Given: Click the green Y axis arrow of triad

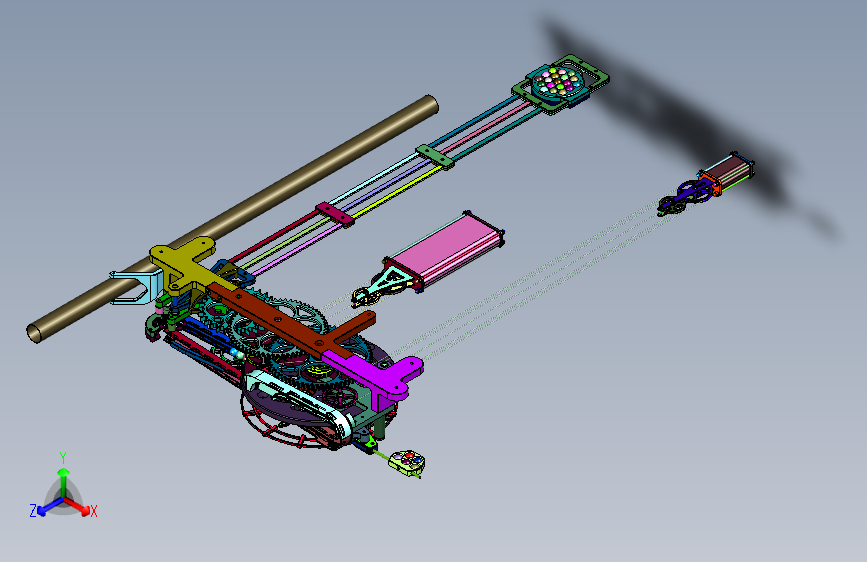Looking at the screenshot, I should [64, 481].
